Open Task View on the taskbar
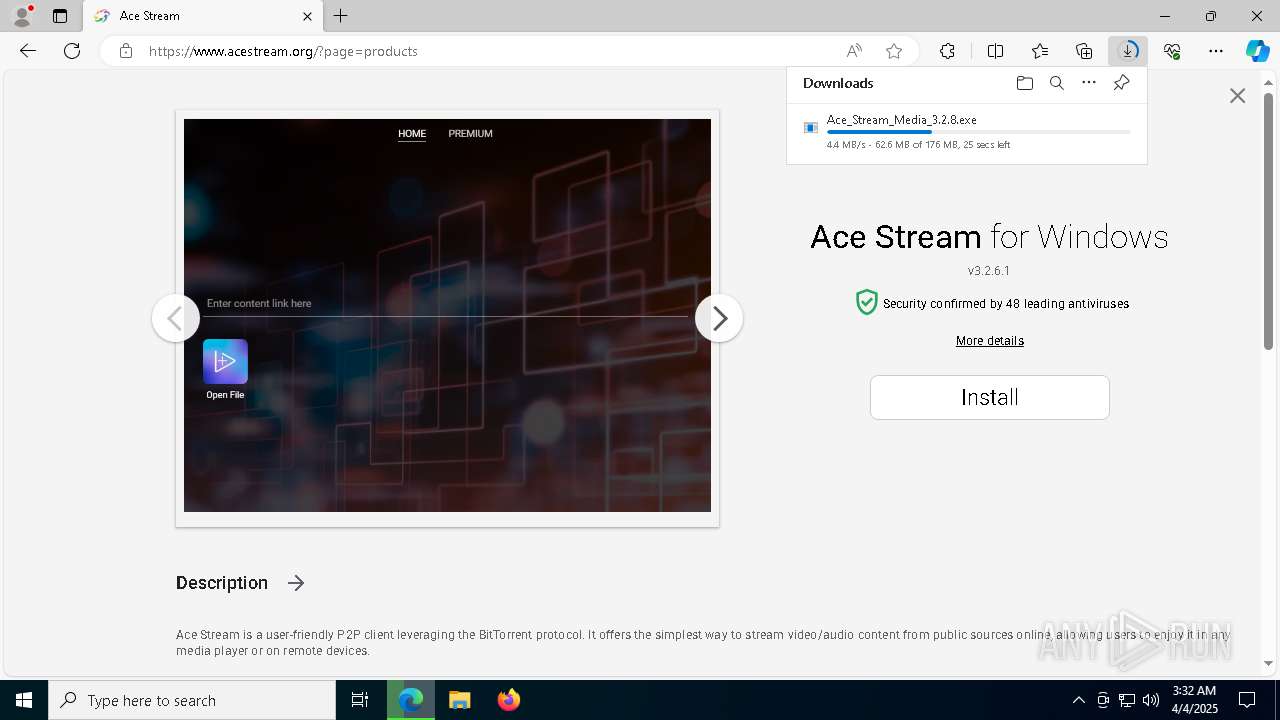 click(x=360, y=700)
